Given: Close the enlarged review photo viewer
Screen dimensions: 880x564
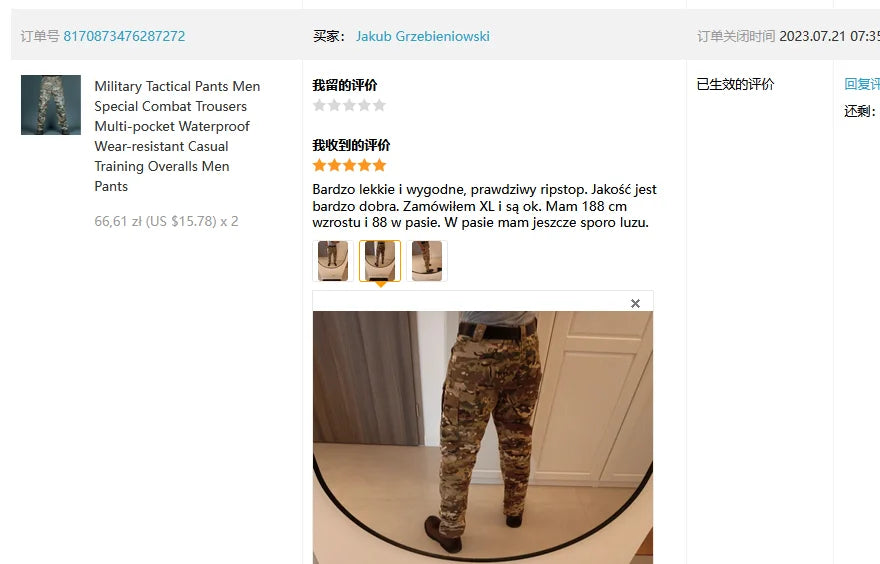Looking at the screenshot, I should [635, 304].
